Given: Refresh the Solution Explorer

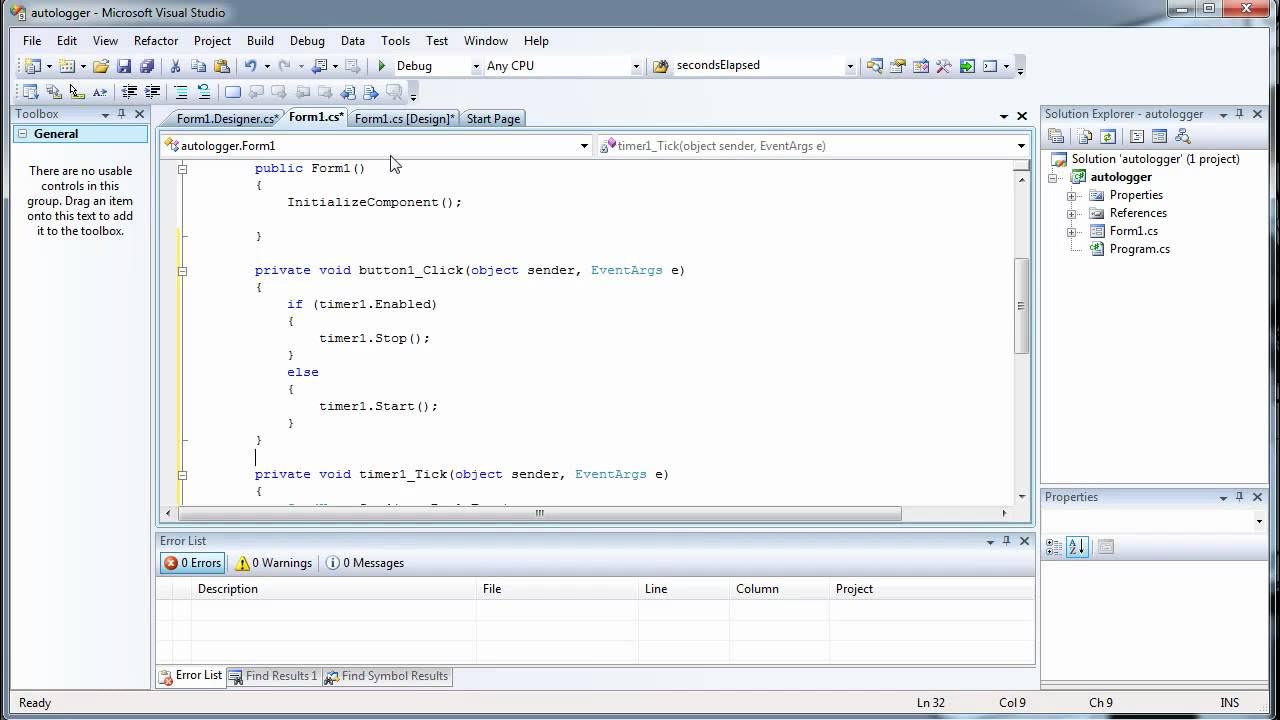Looking at the screenshot, I should click(x=1108, y=136).
